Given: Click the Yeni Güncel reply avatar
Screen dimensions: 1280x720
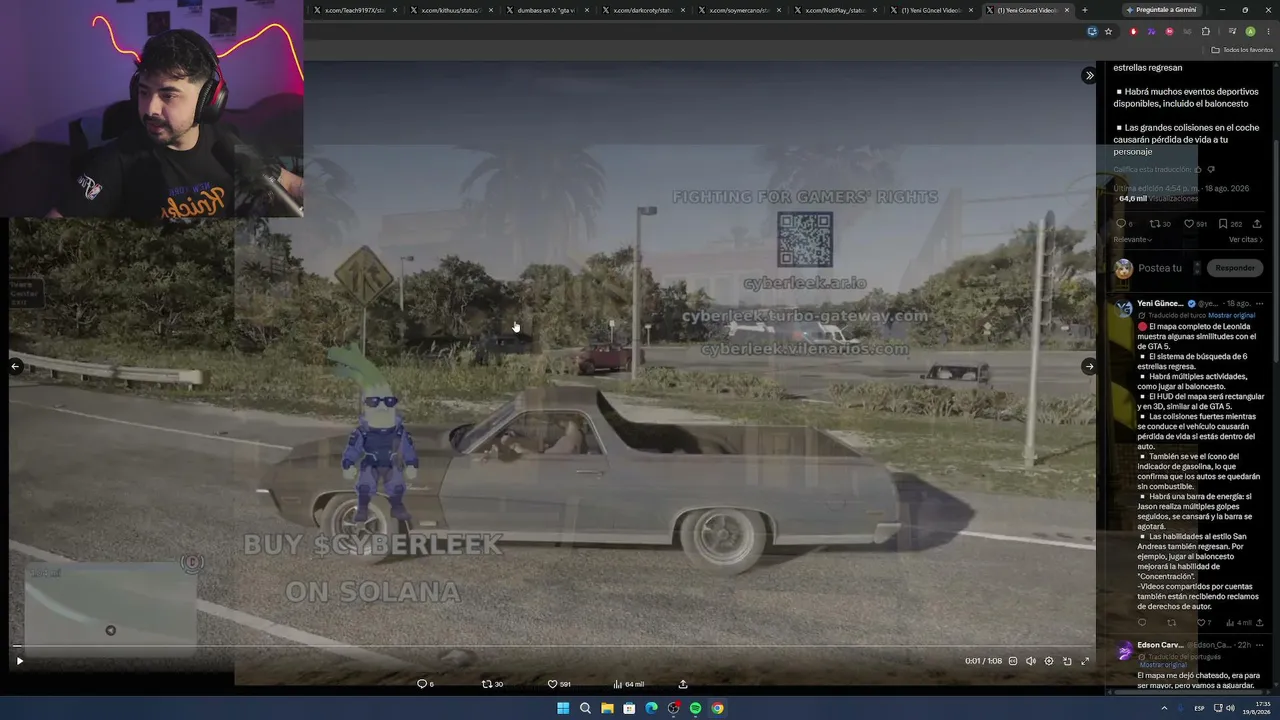Looking at the screenshot, I should pos(1124,308).
